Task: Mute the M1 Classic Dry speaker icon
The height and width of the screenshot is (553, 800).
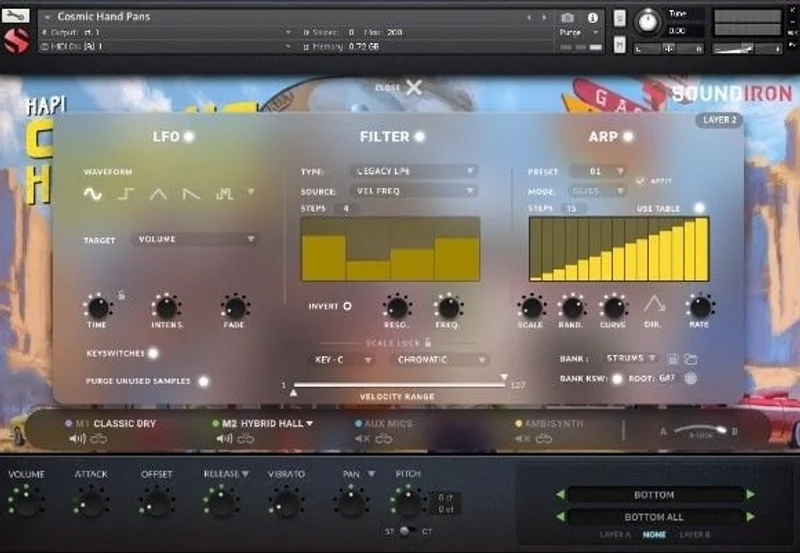Action: pos(78,438)
